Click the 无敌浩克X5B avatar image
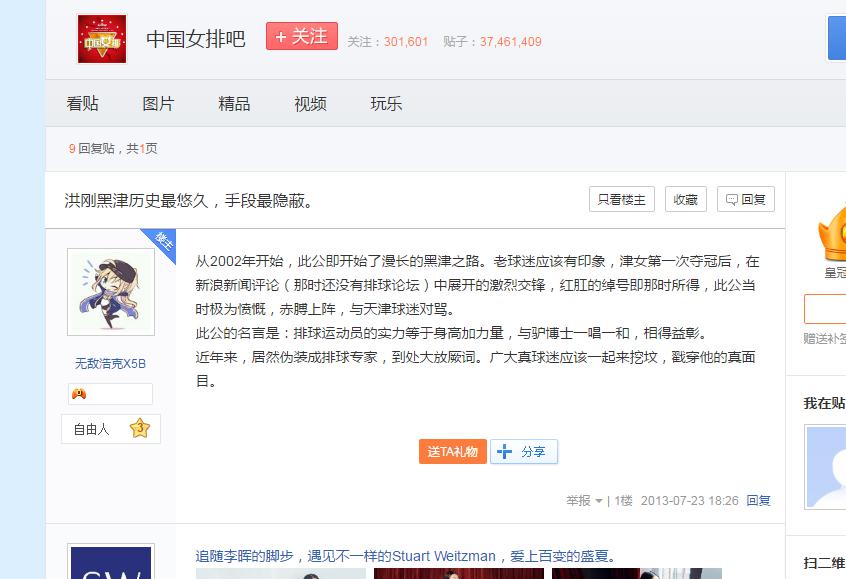This screenshot has height=579, width=846. click(111, 292)
